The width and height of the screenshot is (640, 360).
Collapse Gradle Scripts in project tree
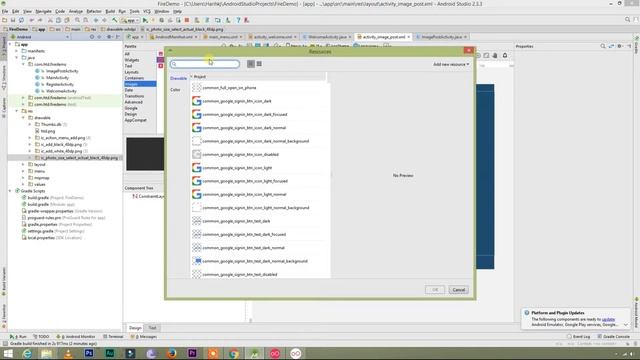pyautogui.click(x=10, y=191)
